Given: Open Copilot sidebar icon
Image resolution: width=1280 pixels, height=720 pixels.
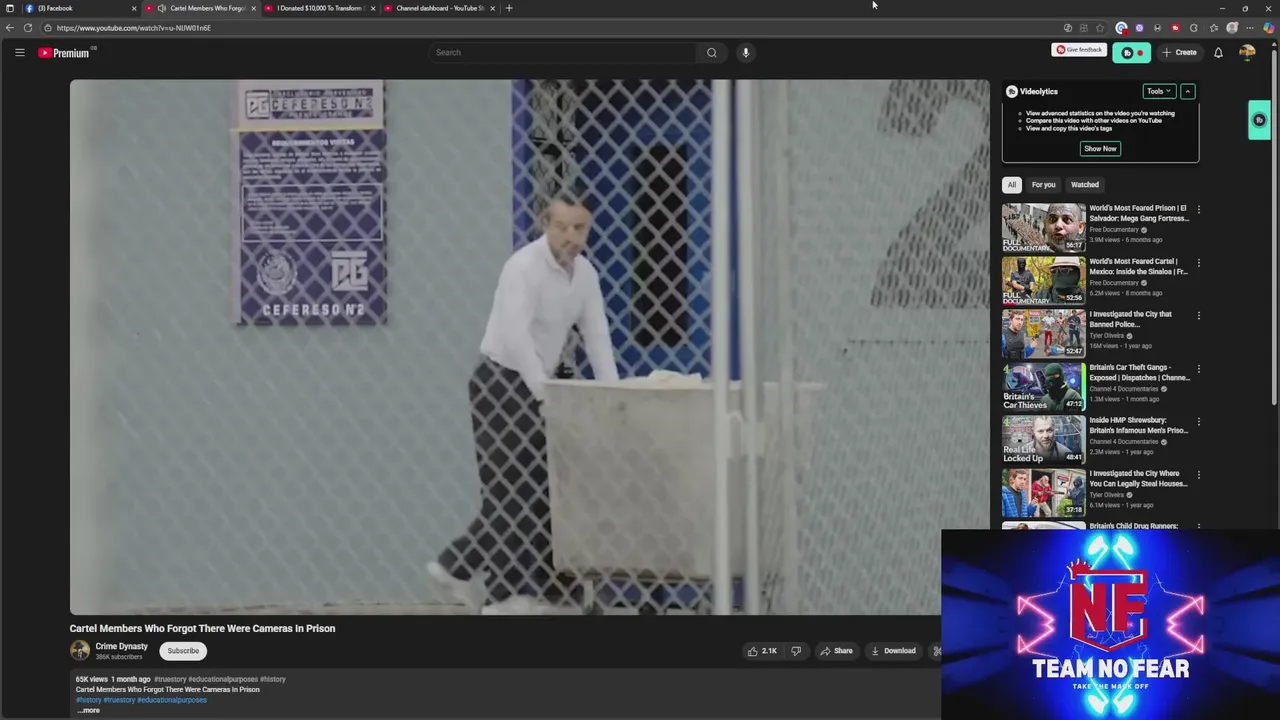Looking at the screenshot, I should (1269, 28).
